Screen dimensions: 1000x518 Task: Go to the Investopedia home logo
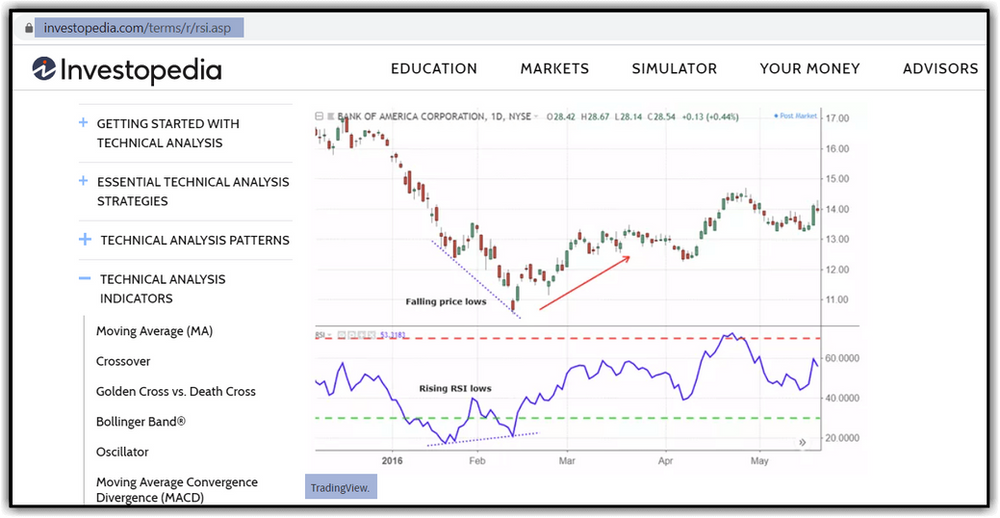[x=127, y=70]
